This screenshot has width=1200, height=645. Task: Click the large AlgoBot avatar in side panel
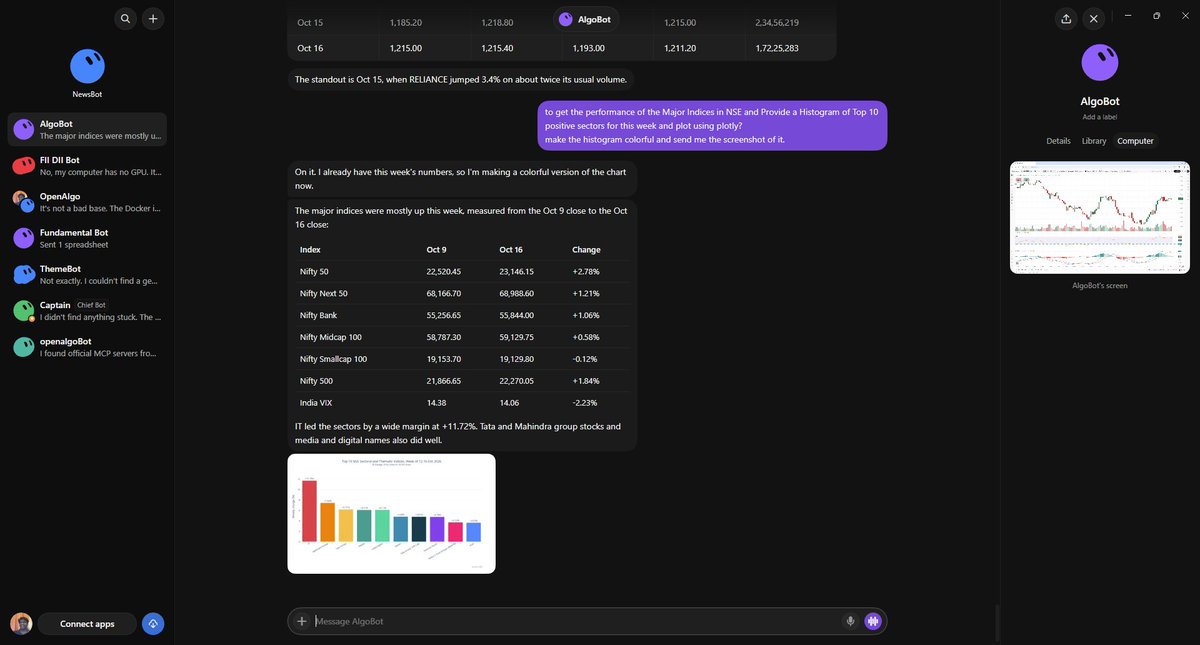coord(1100,64)
